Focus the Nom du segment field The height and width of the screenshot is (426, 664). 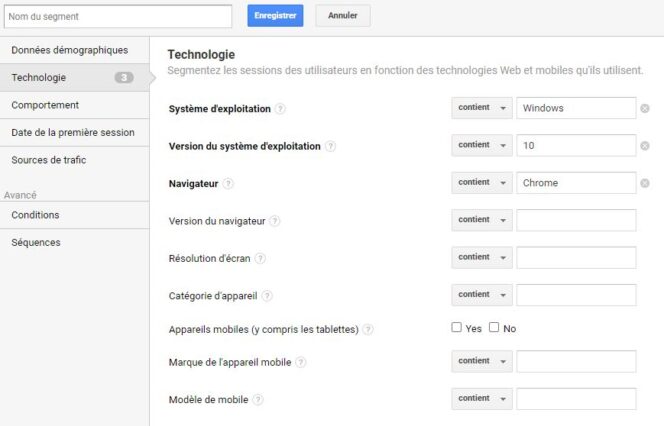click(118, 17)
